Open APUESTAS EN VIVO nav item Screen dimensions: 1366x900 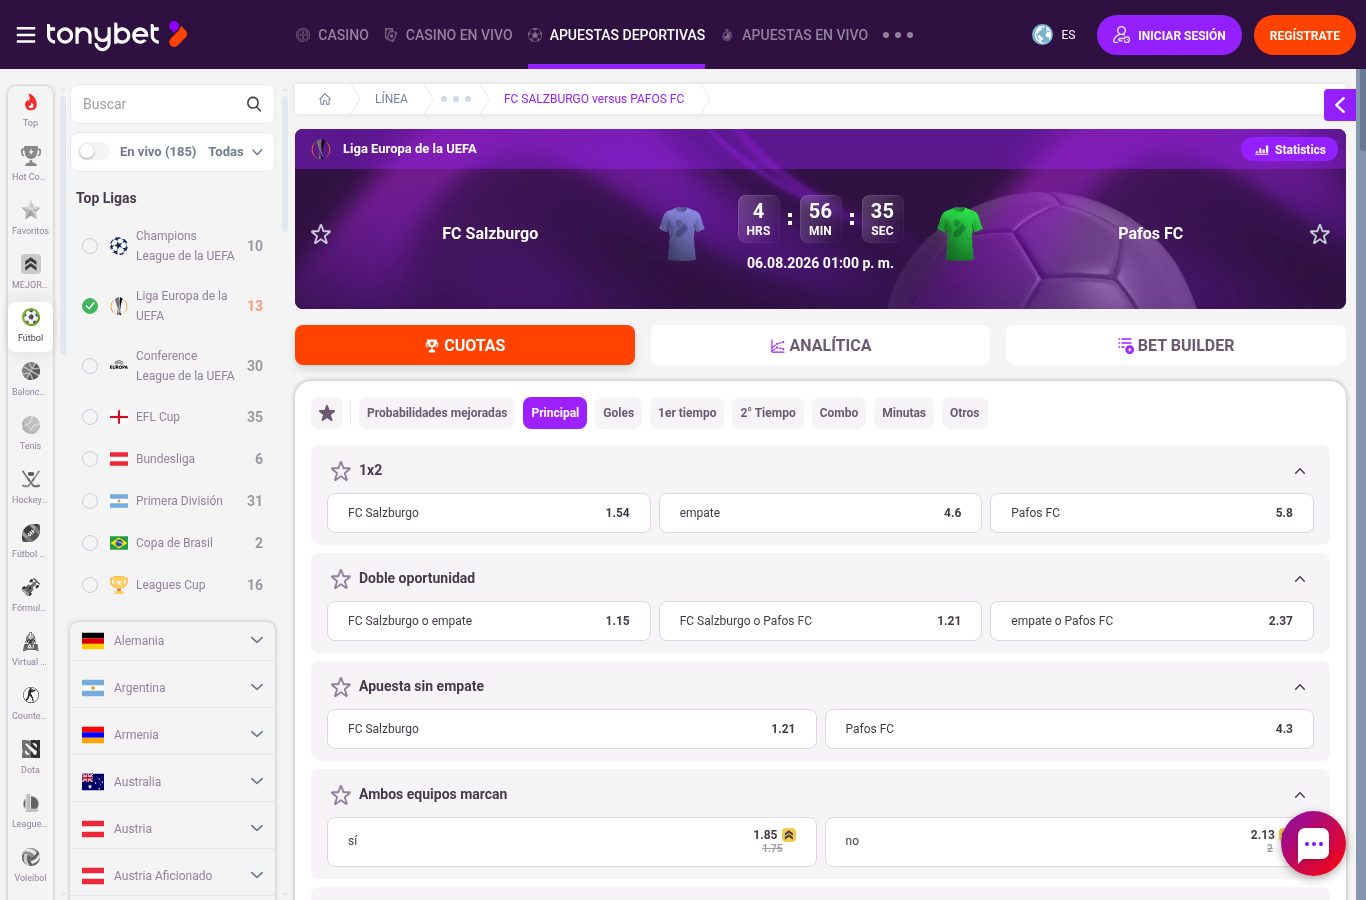click(794, 35)
